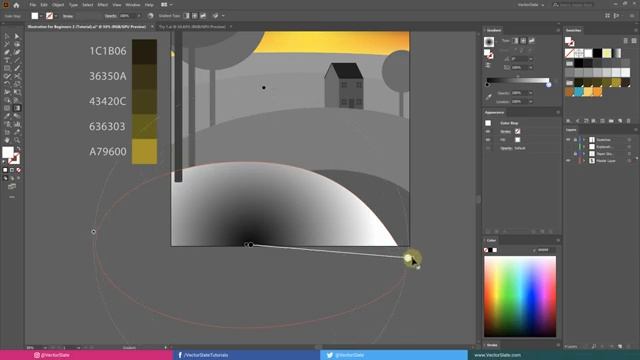Pick a color in the Color spectrum
The width and height of the screenshot is (640, 360).
[x=520, y=297]
